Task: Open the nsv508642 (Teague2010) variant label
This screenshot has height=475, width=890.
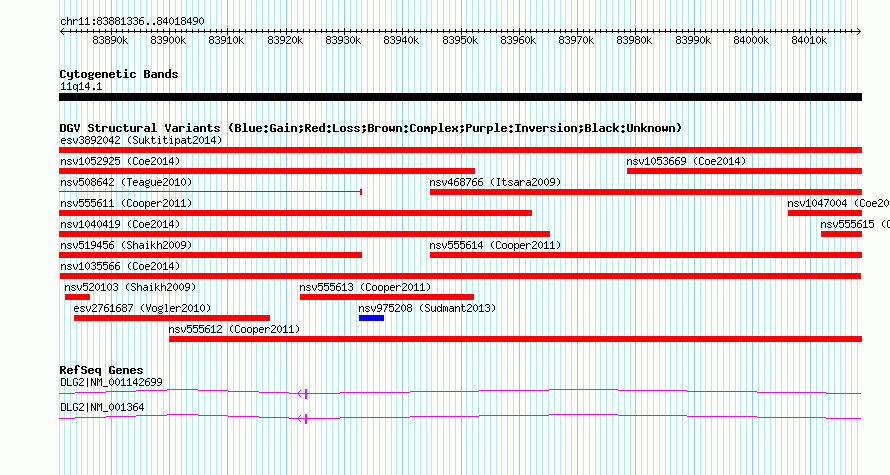Action: [x=126, y=182]
